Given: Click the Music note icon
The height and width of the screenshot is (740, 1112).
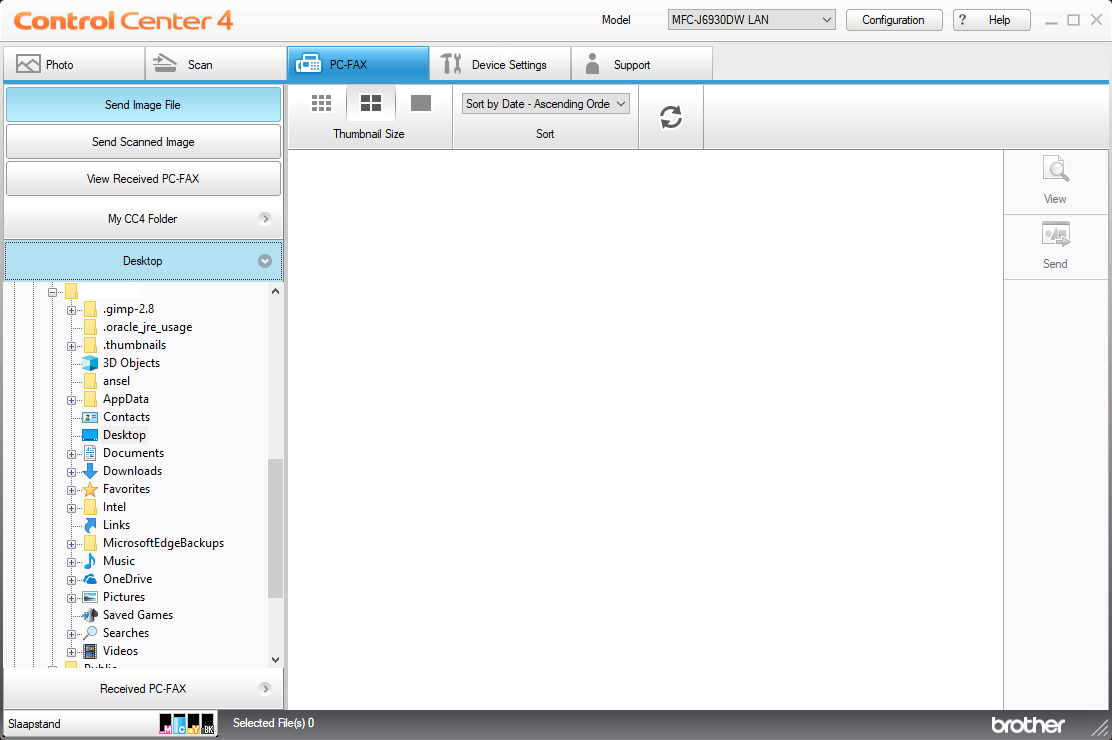Looking at the screenshot, I should (x=90, y=560).
